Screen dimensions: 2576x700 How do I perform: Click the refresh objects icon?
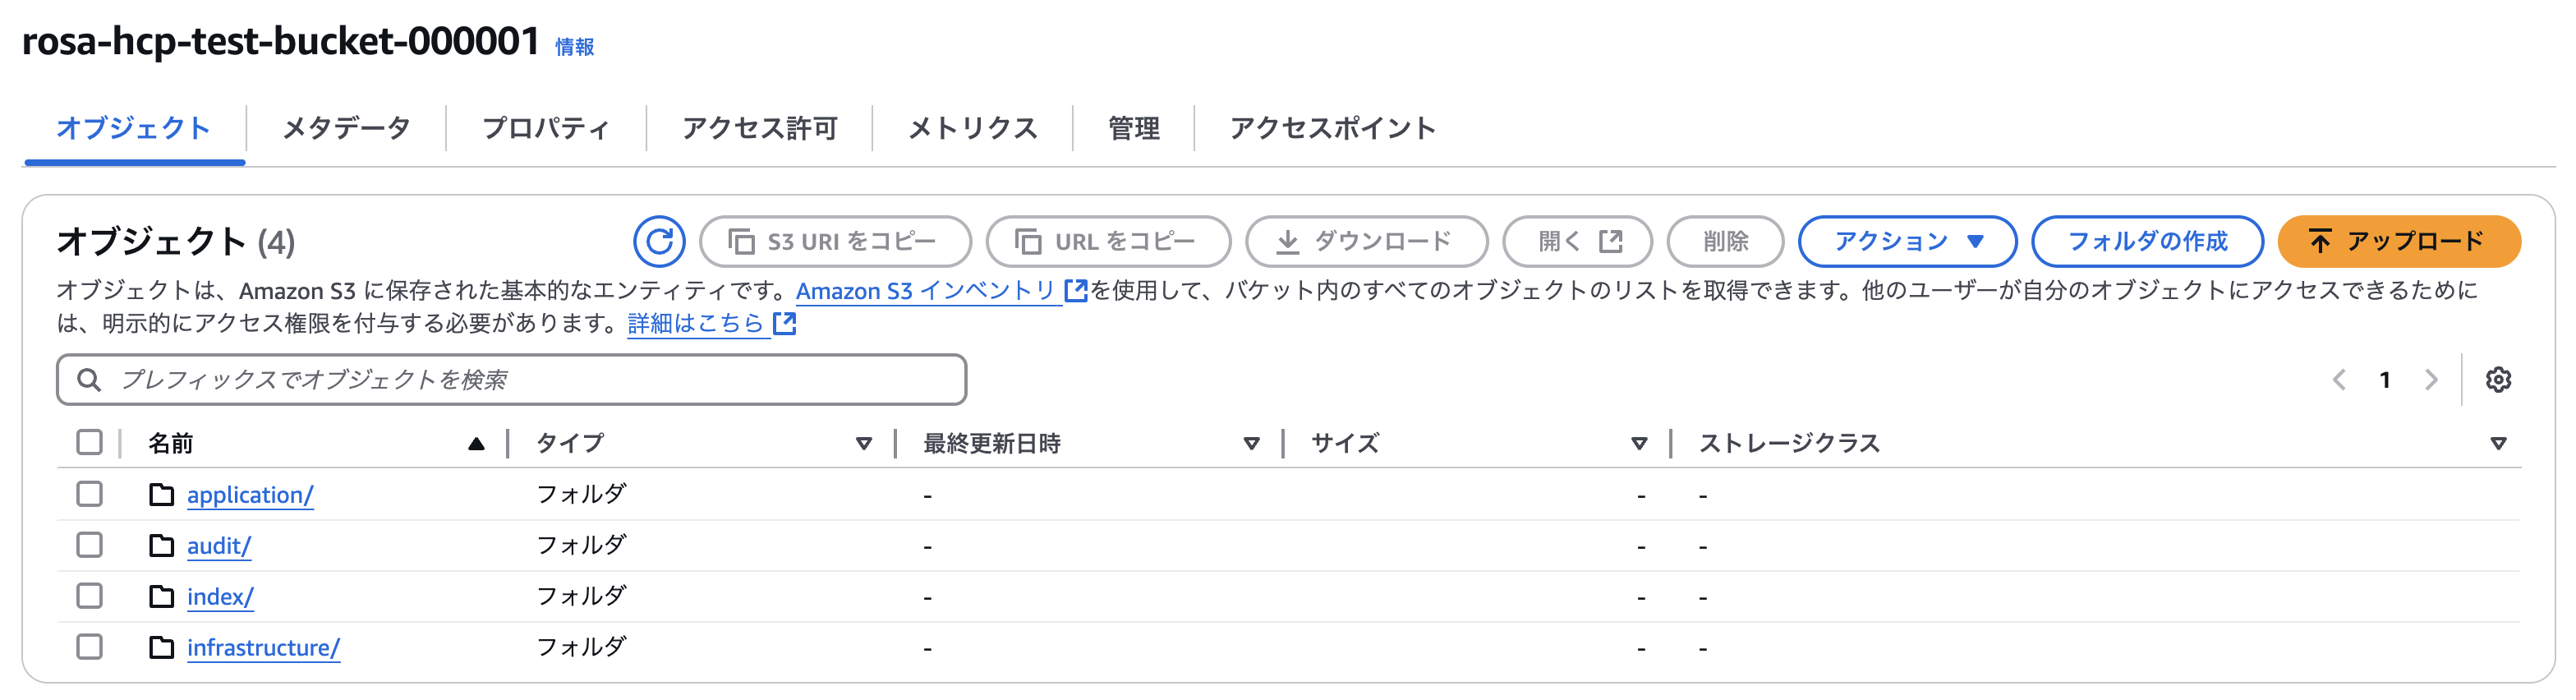tap(659, 241)
